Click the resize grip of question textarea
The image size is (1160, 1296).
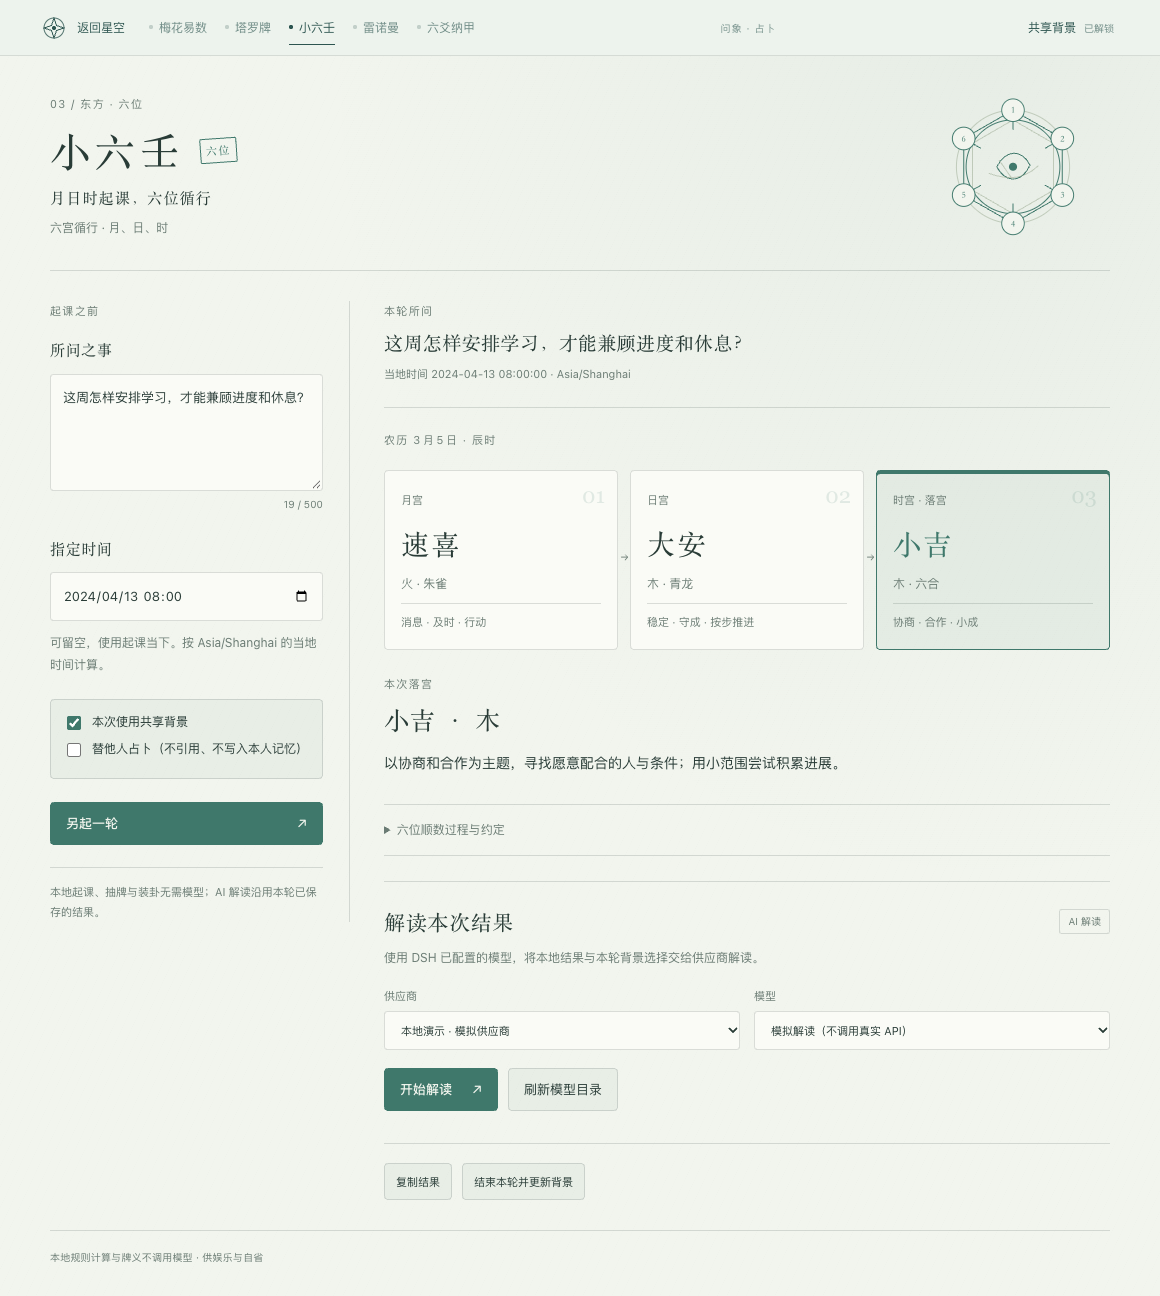tap(316, 484)
